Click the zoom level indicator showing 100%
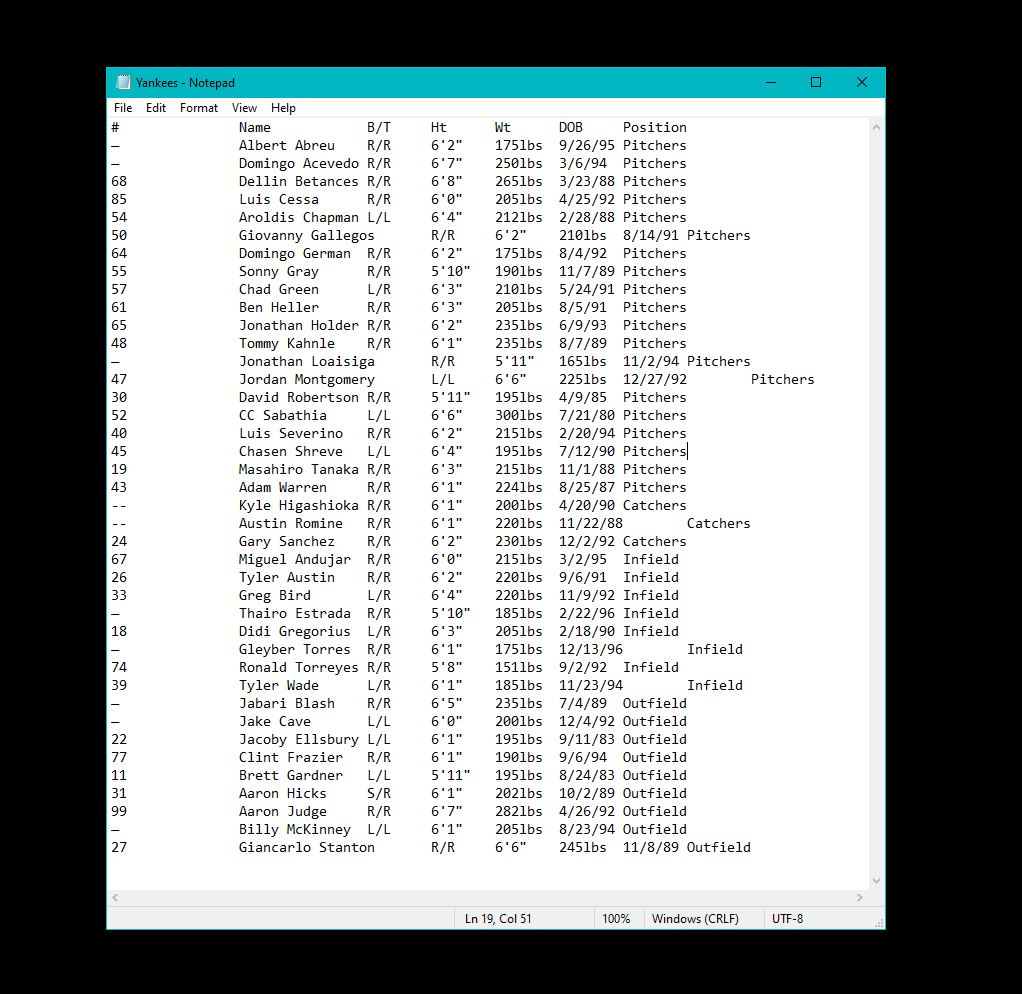Screen dimensions: 1022x994 617,918
